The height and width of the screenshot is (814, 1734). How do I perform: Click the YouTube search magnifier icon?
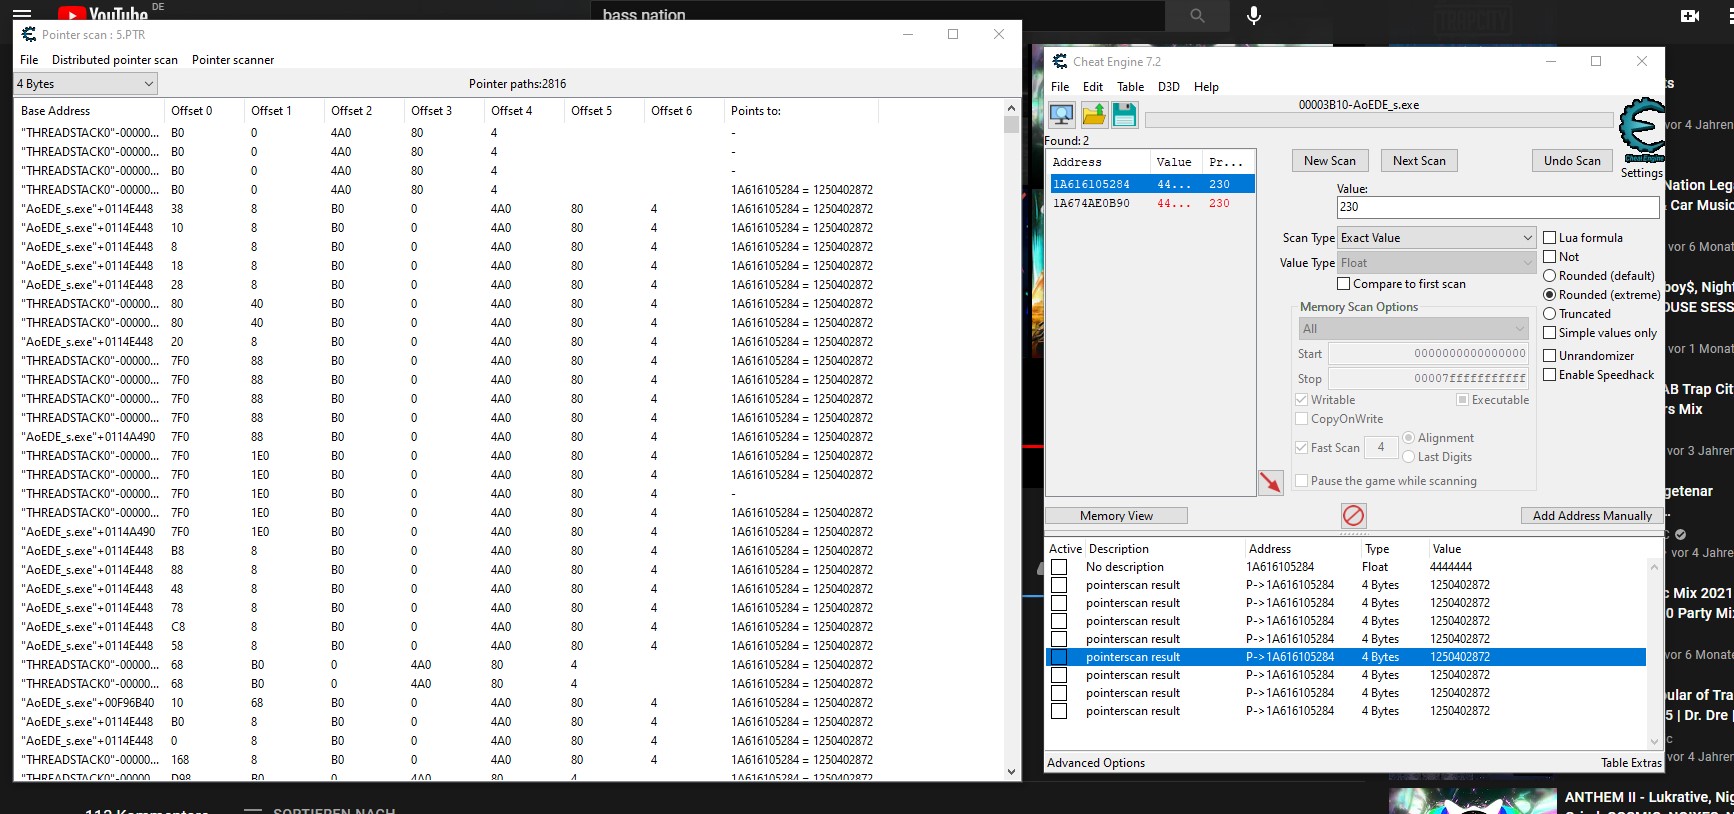tap(1197, 15)
